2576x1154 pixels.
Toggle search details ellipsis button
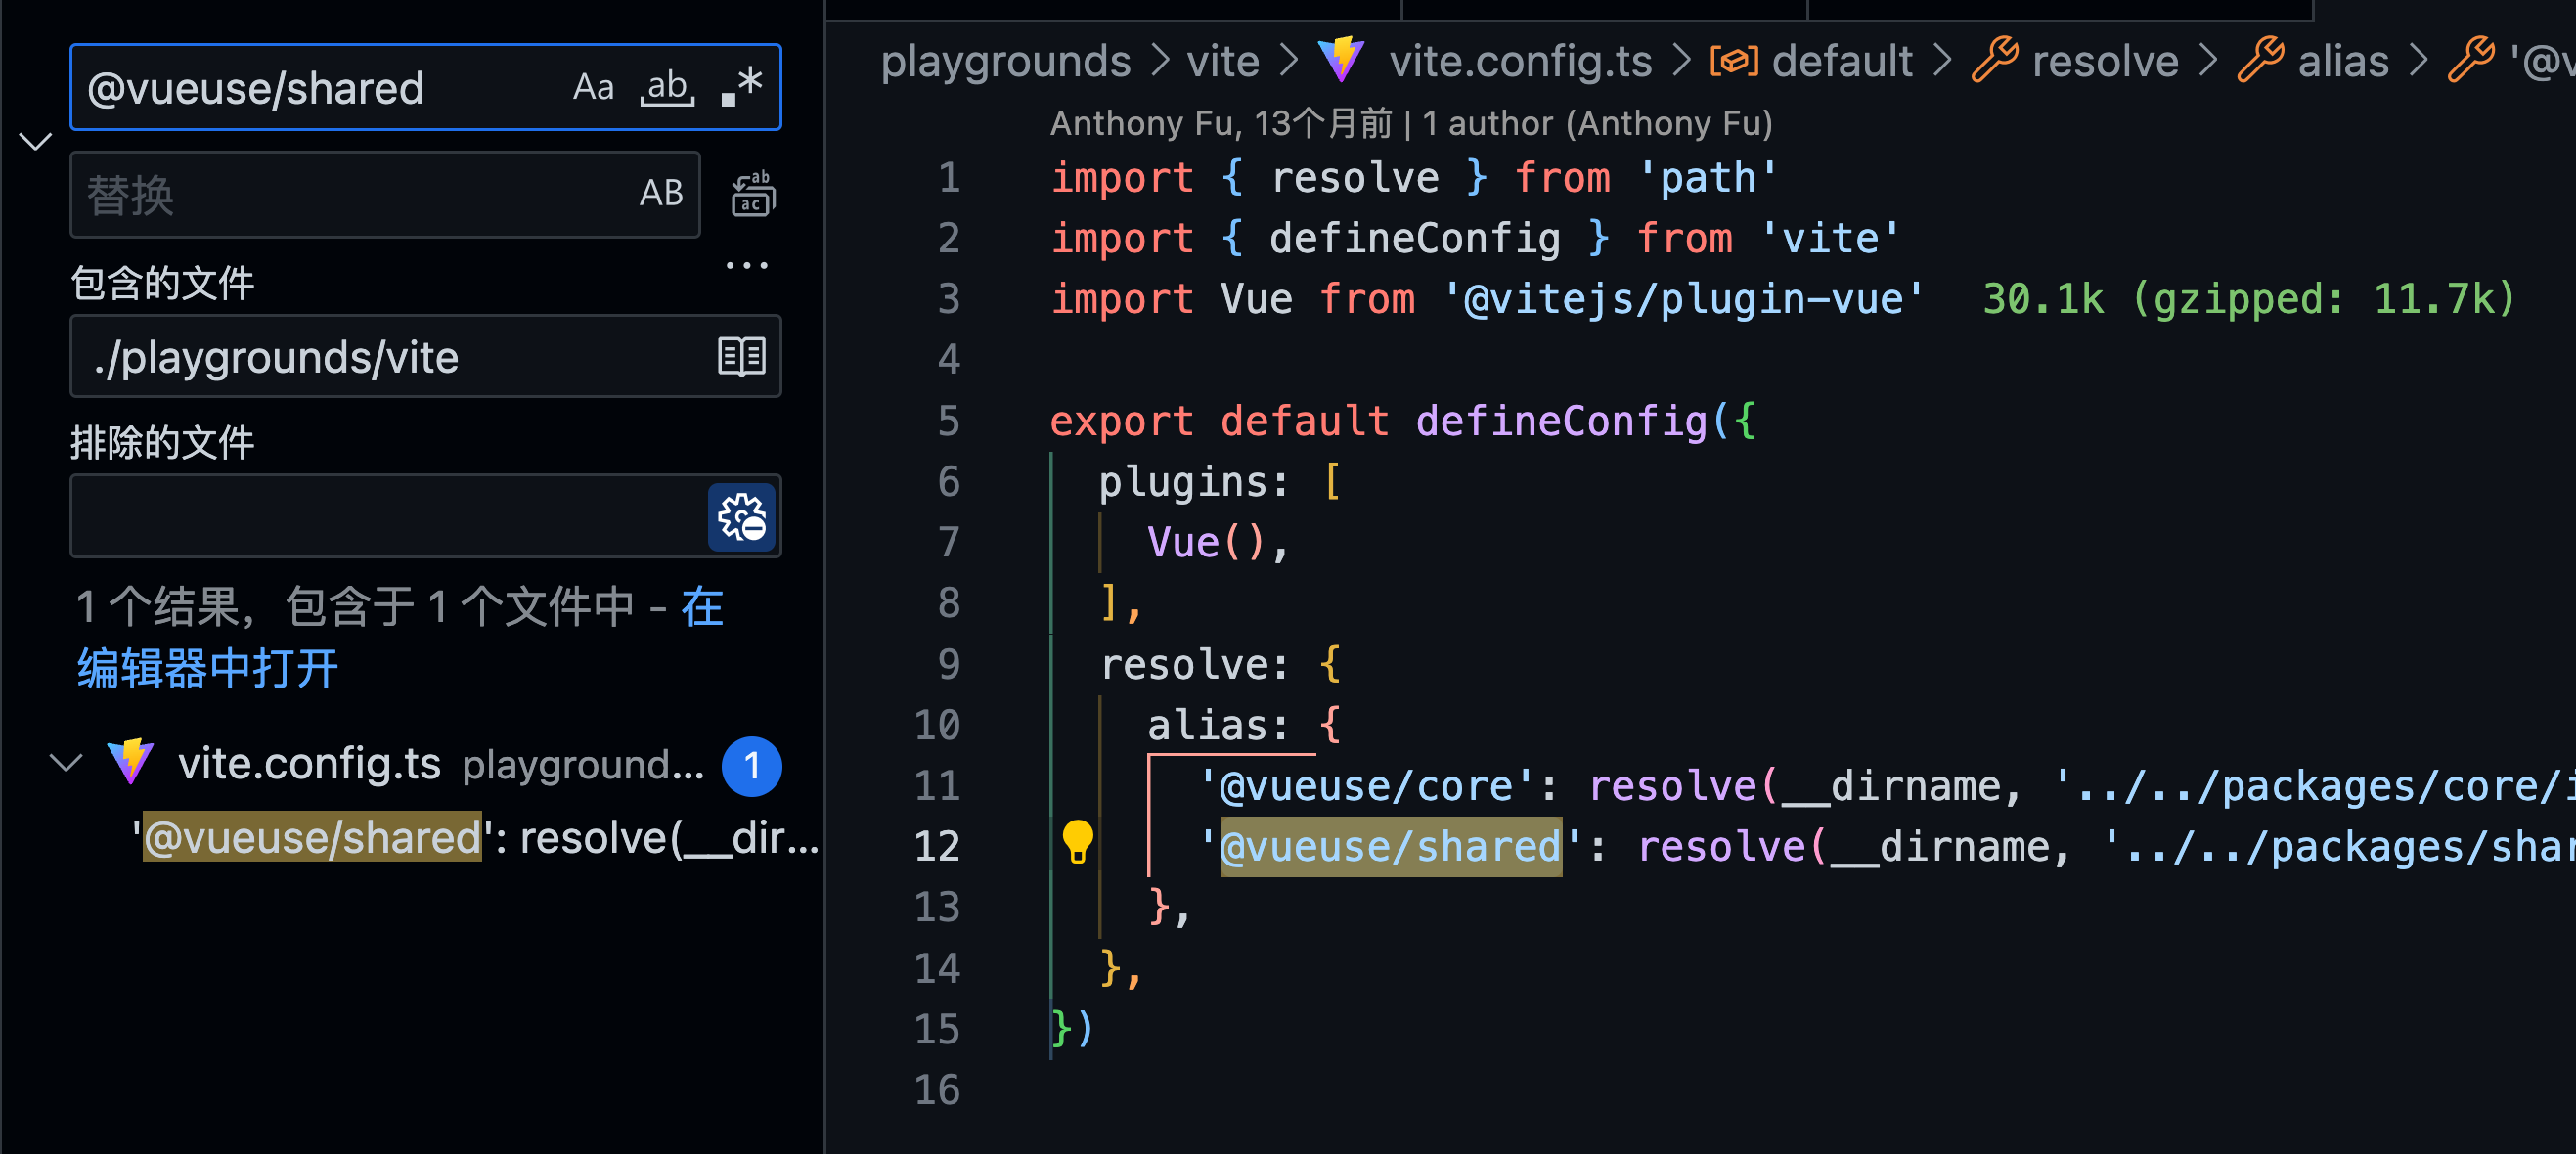coord(747,265)
